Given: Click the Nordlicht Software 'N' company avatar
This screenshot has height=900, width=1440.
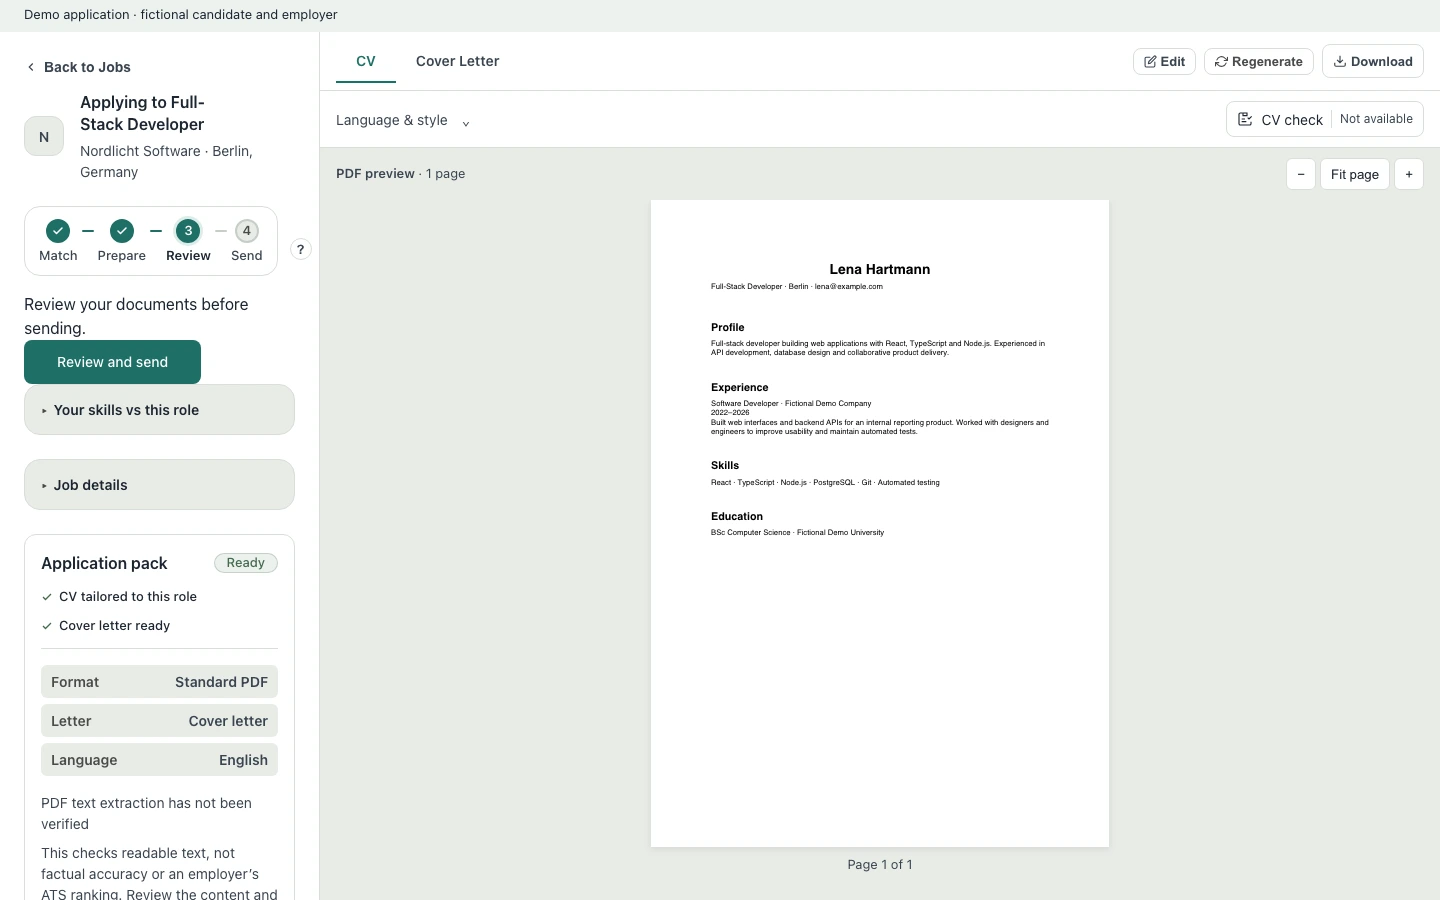Looking at the screenshot, I should [x=44, y=137].
